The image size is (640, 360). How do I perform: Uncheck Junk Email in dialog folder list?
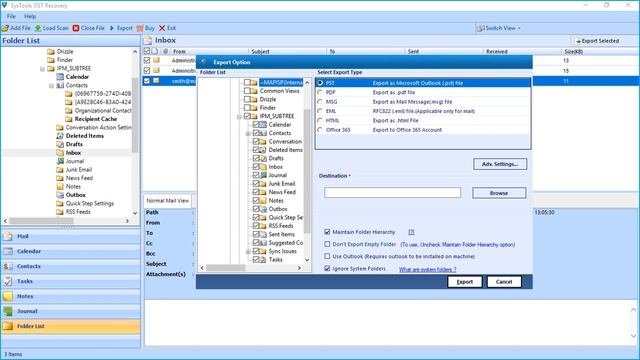pos(256,184)
